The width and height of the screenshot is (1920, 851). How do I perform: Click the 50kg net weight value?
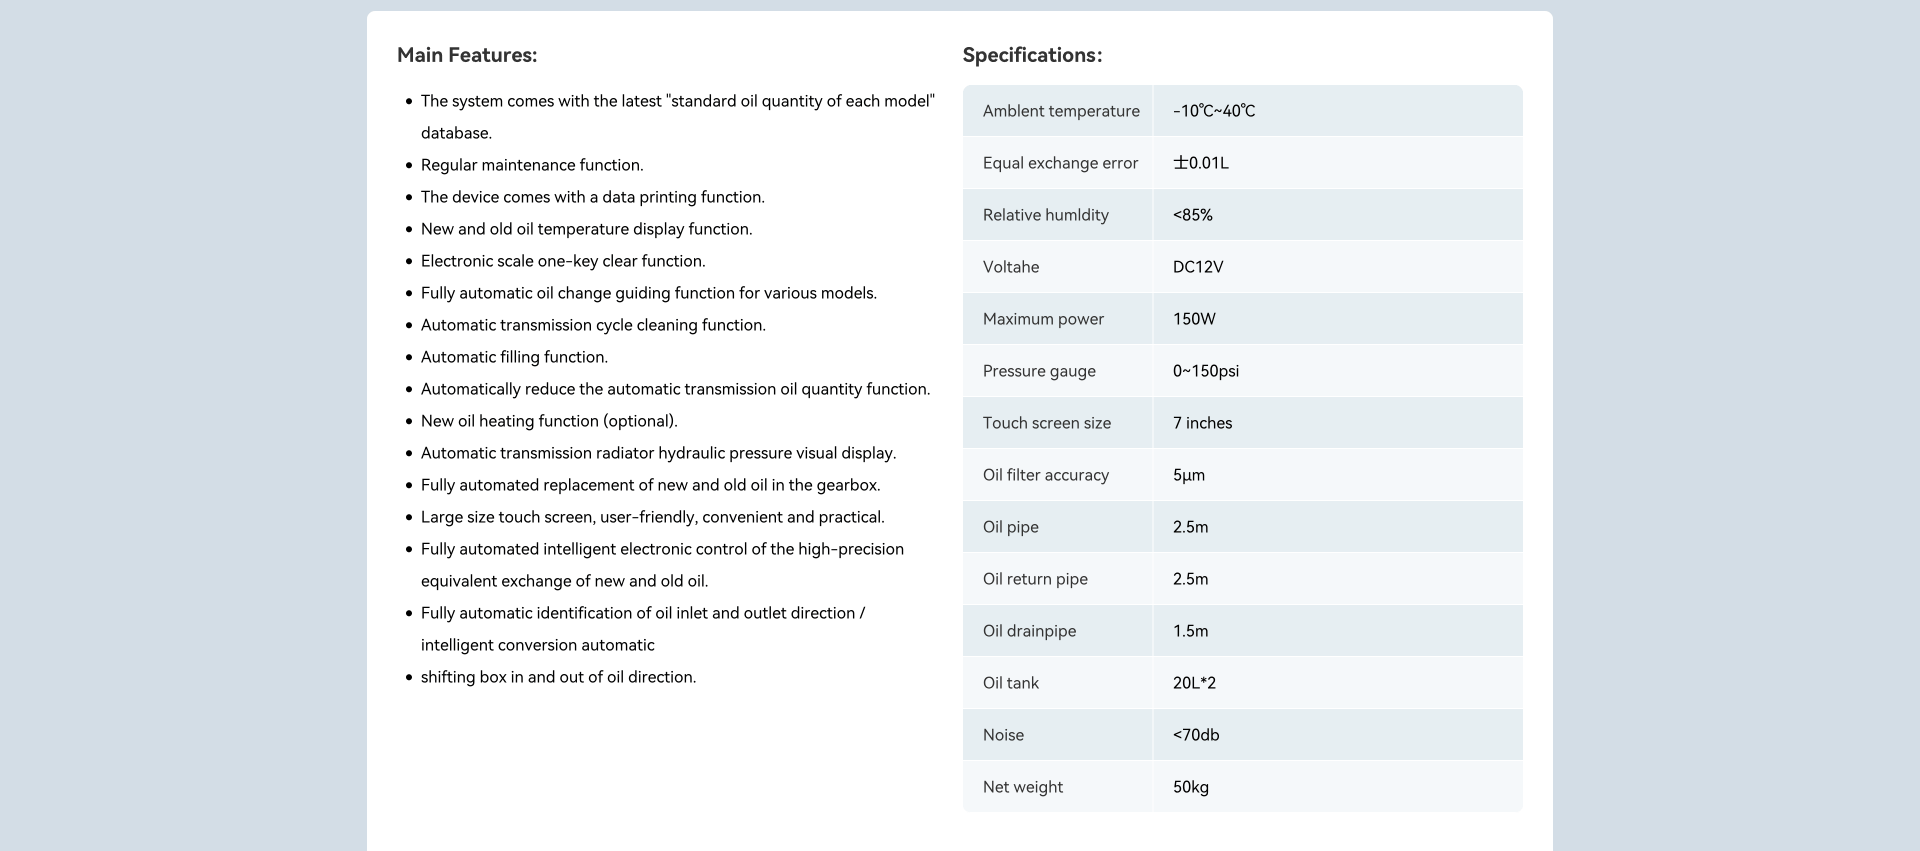[1191, 787]
